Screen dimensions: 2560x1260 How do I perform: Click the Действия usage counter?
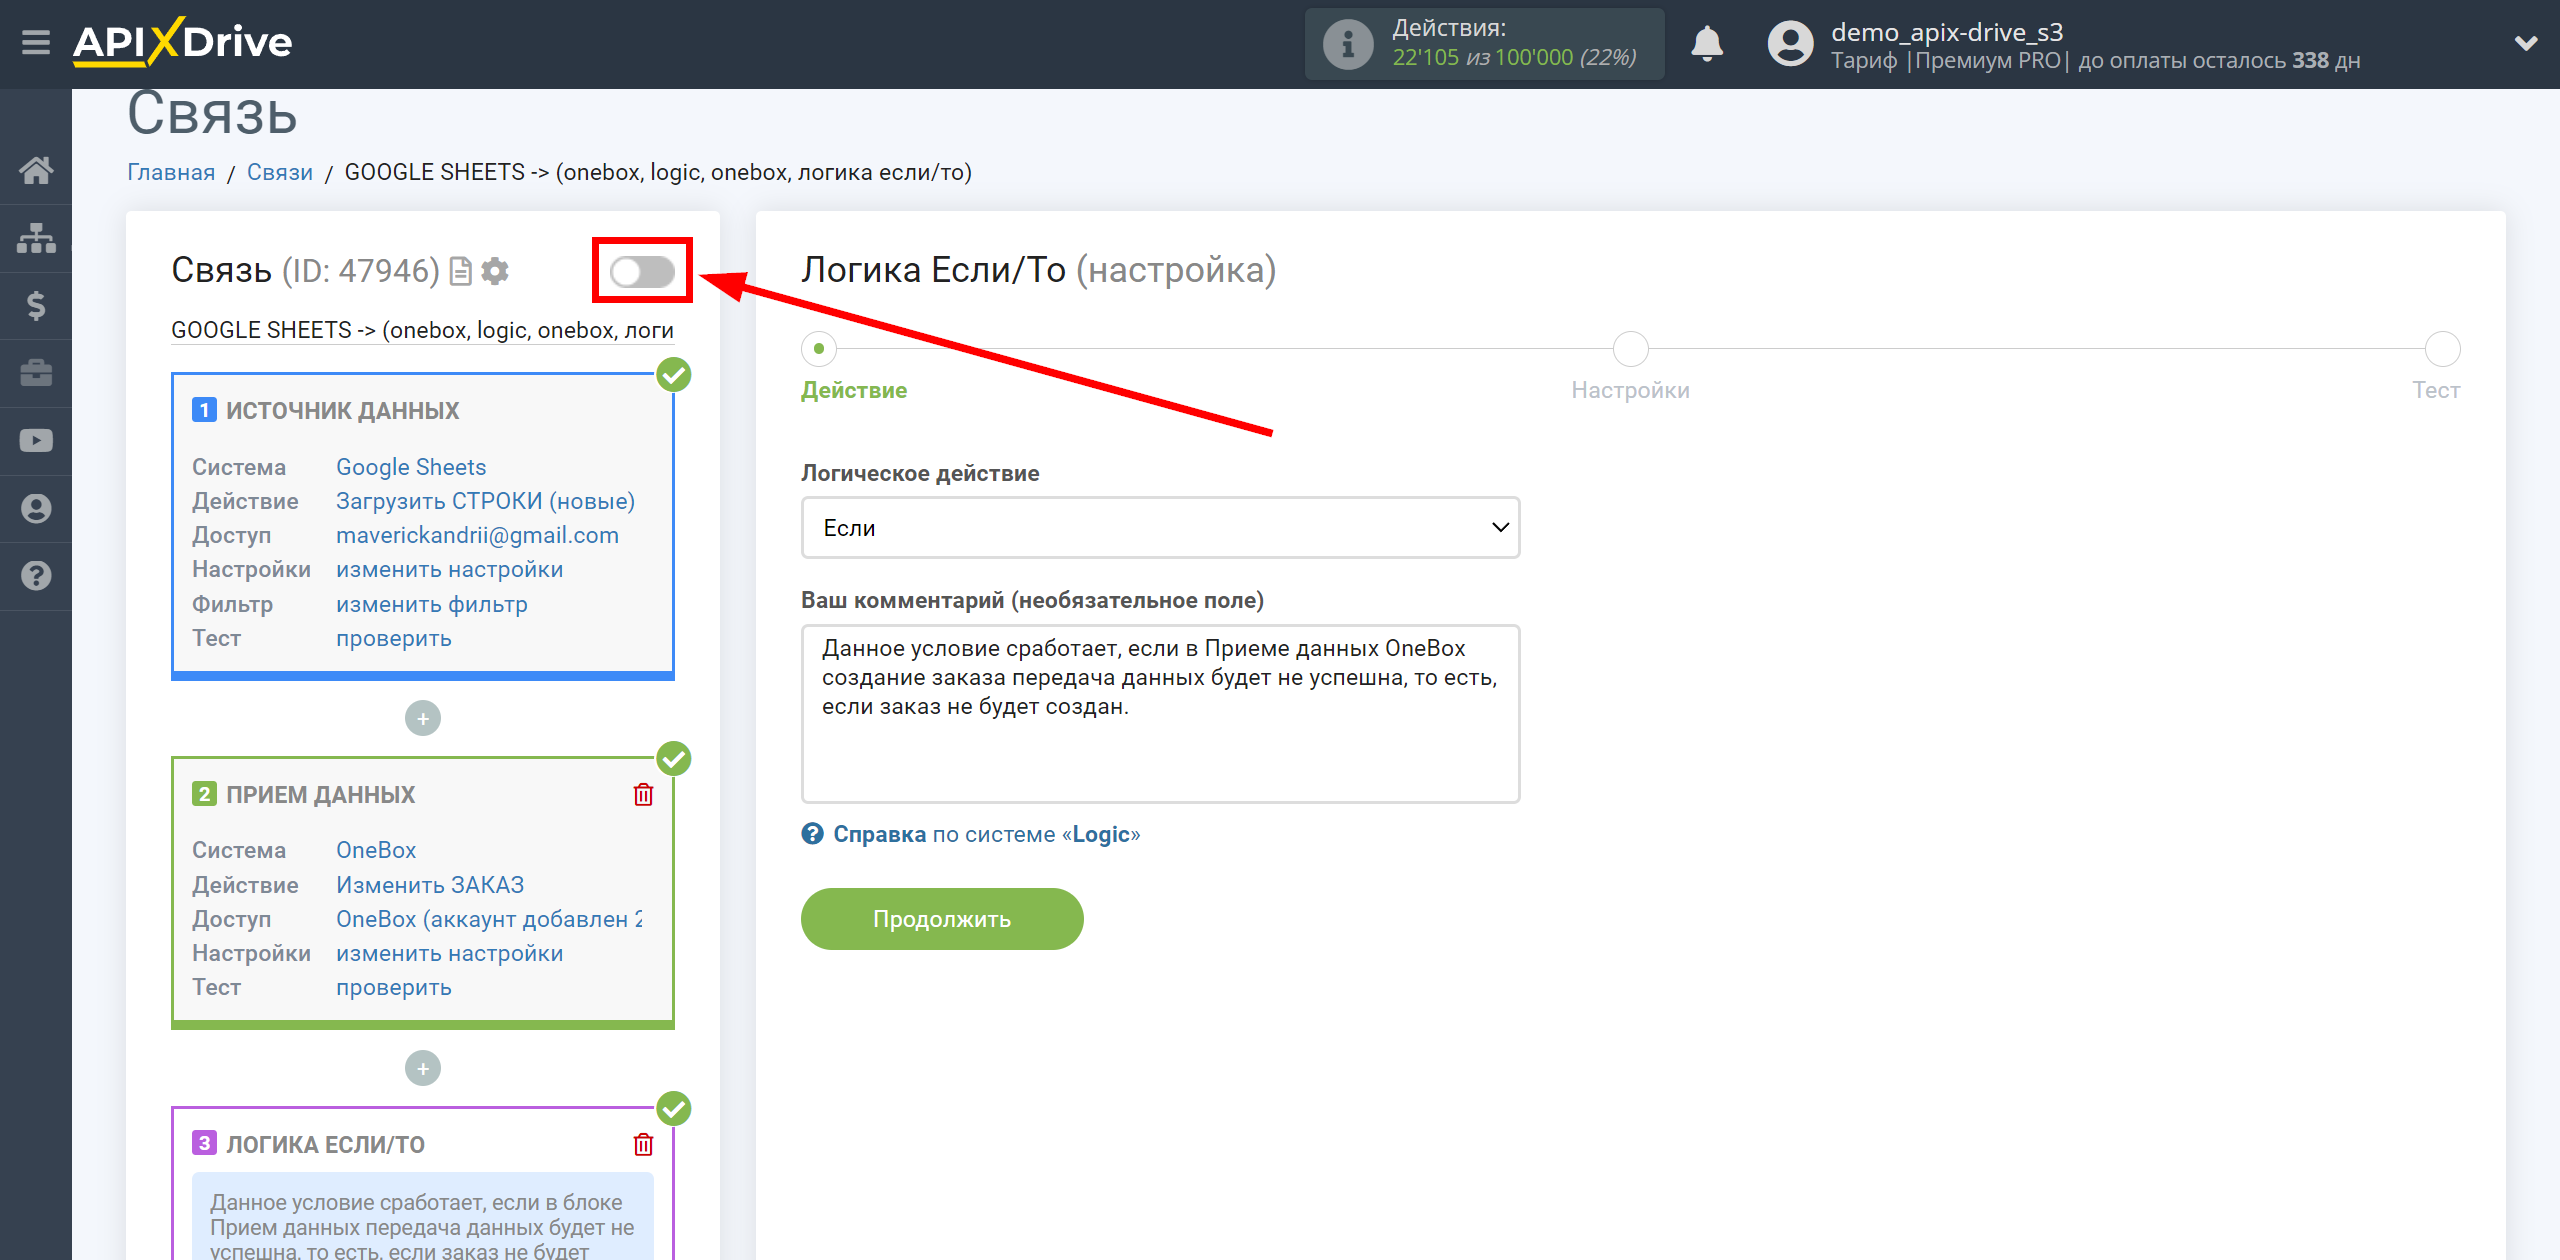[1484, 44]
